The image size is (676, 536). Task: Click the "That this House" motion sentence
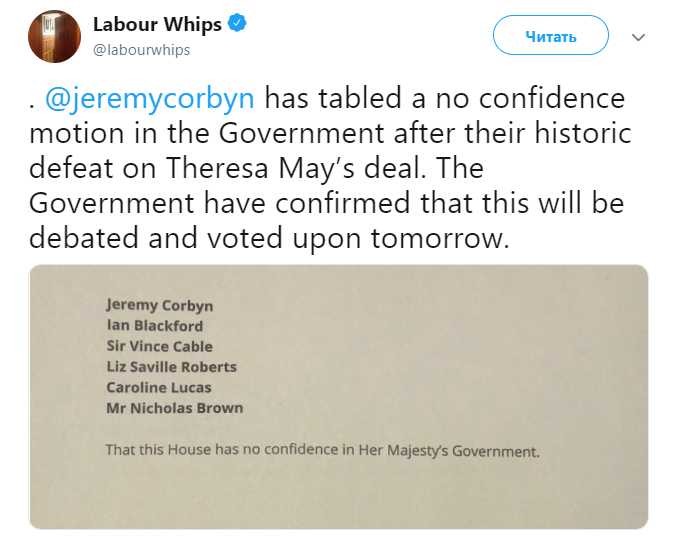coord(322,450)
